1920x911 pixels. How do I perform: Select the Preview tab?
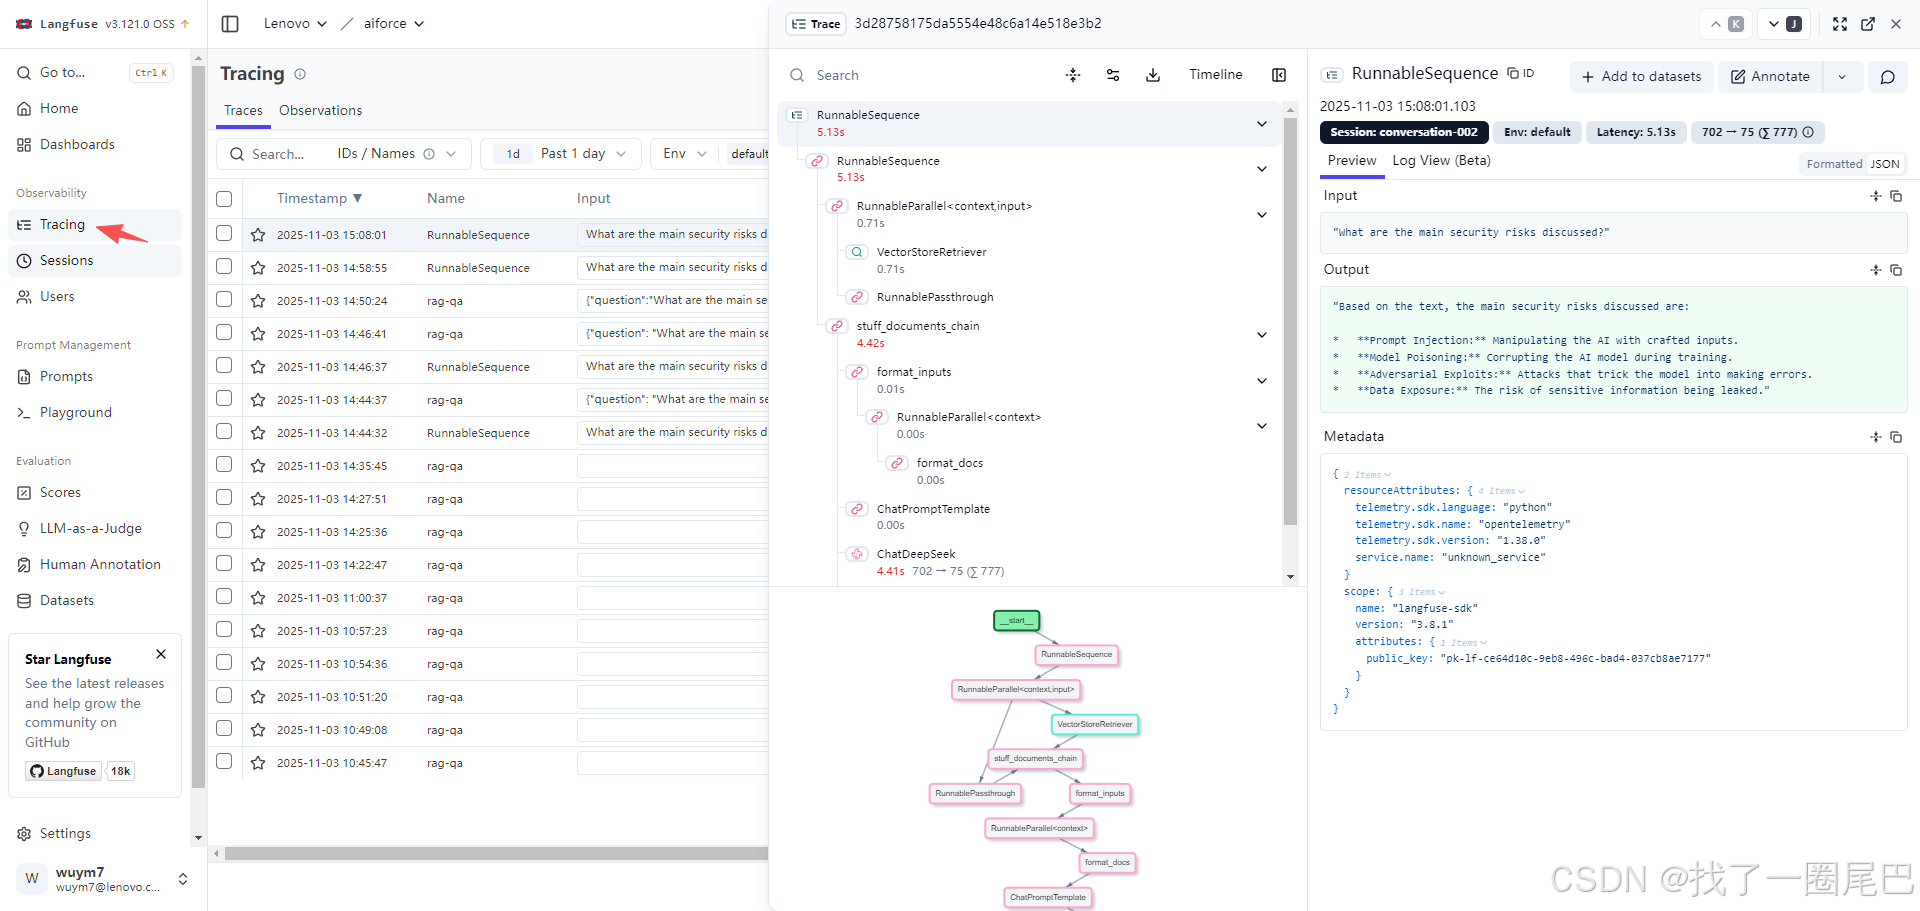[x=1352, y=161]
